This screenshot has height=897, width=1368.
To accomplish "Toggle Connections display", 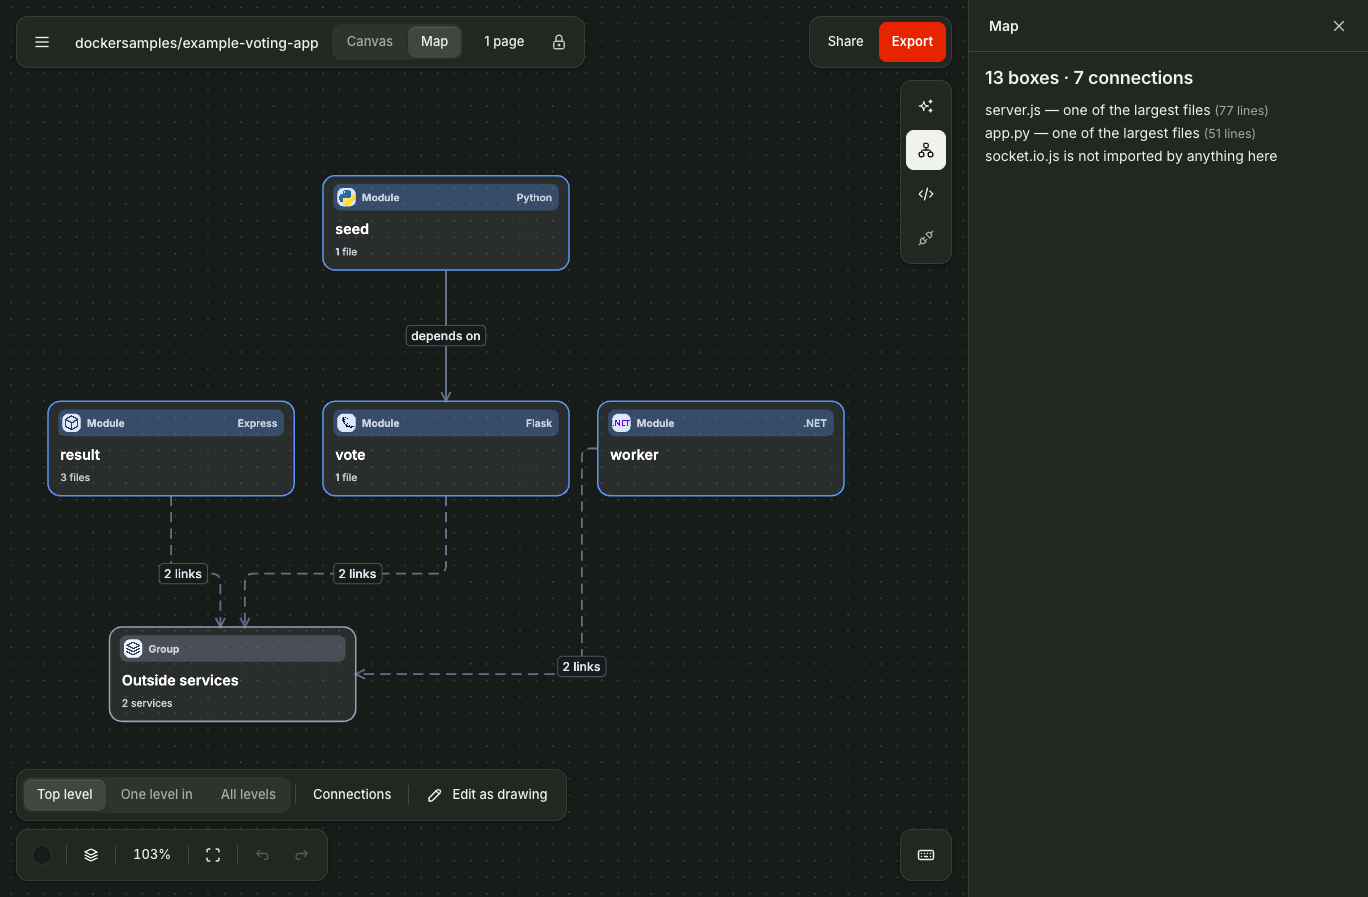I will point(352,795).
